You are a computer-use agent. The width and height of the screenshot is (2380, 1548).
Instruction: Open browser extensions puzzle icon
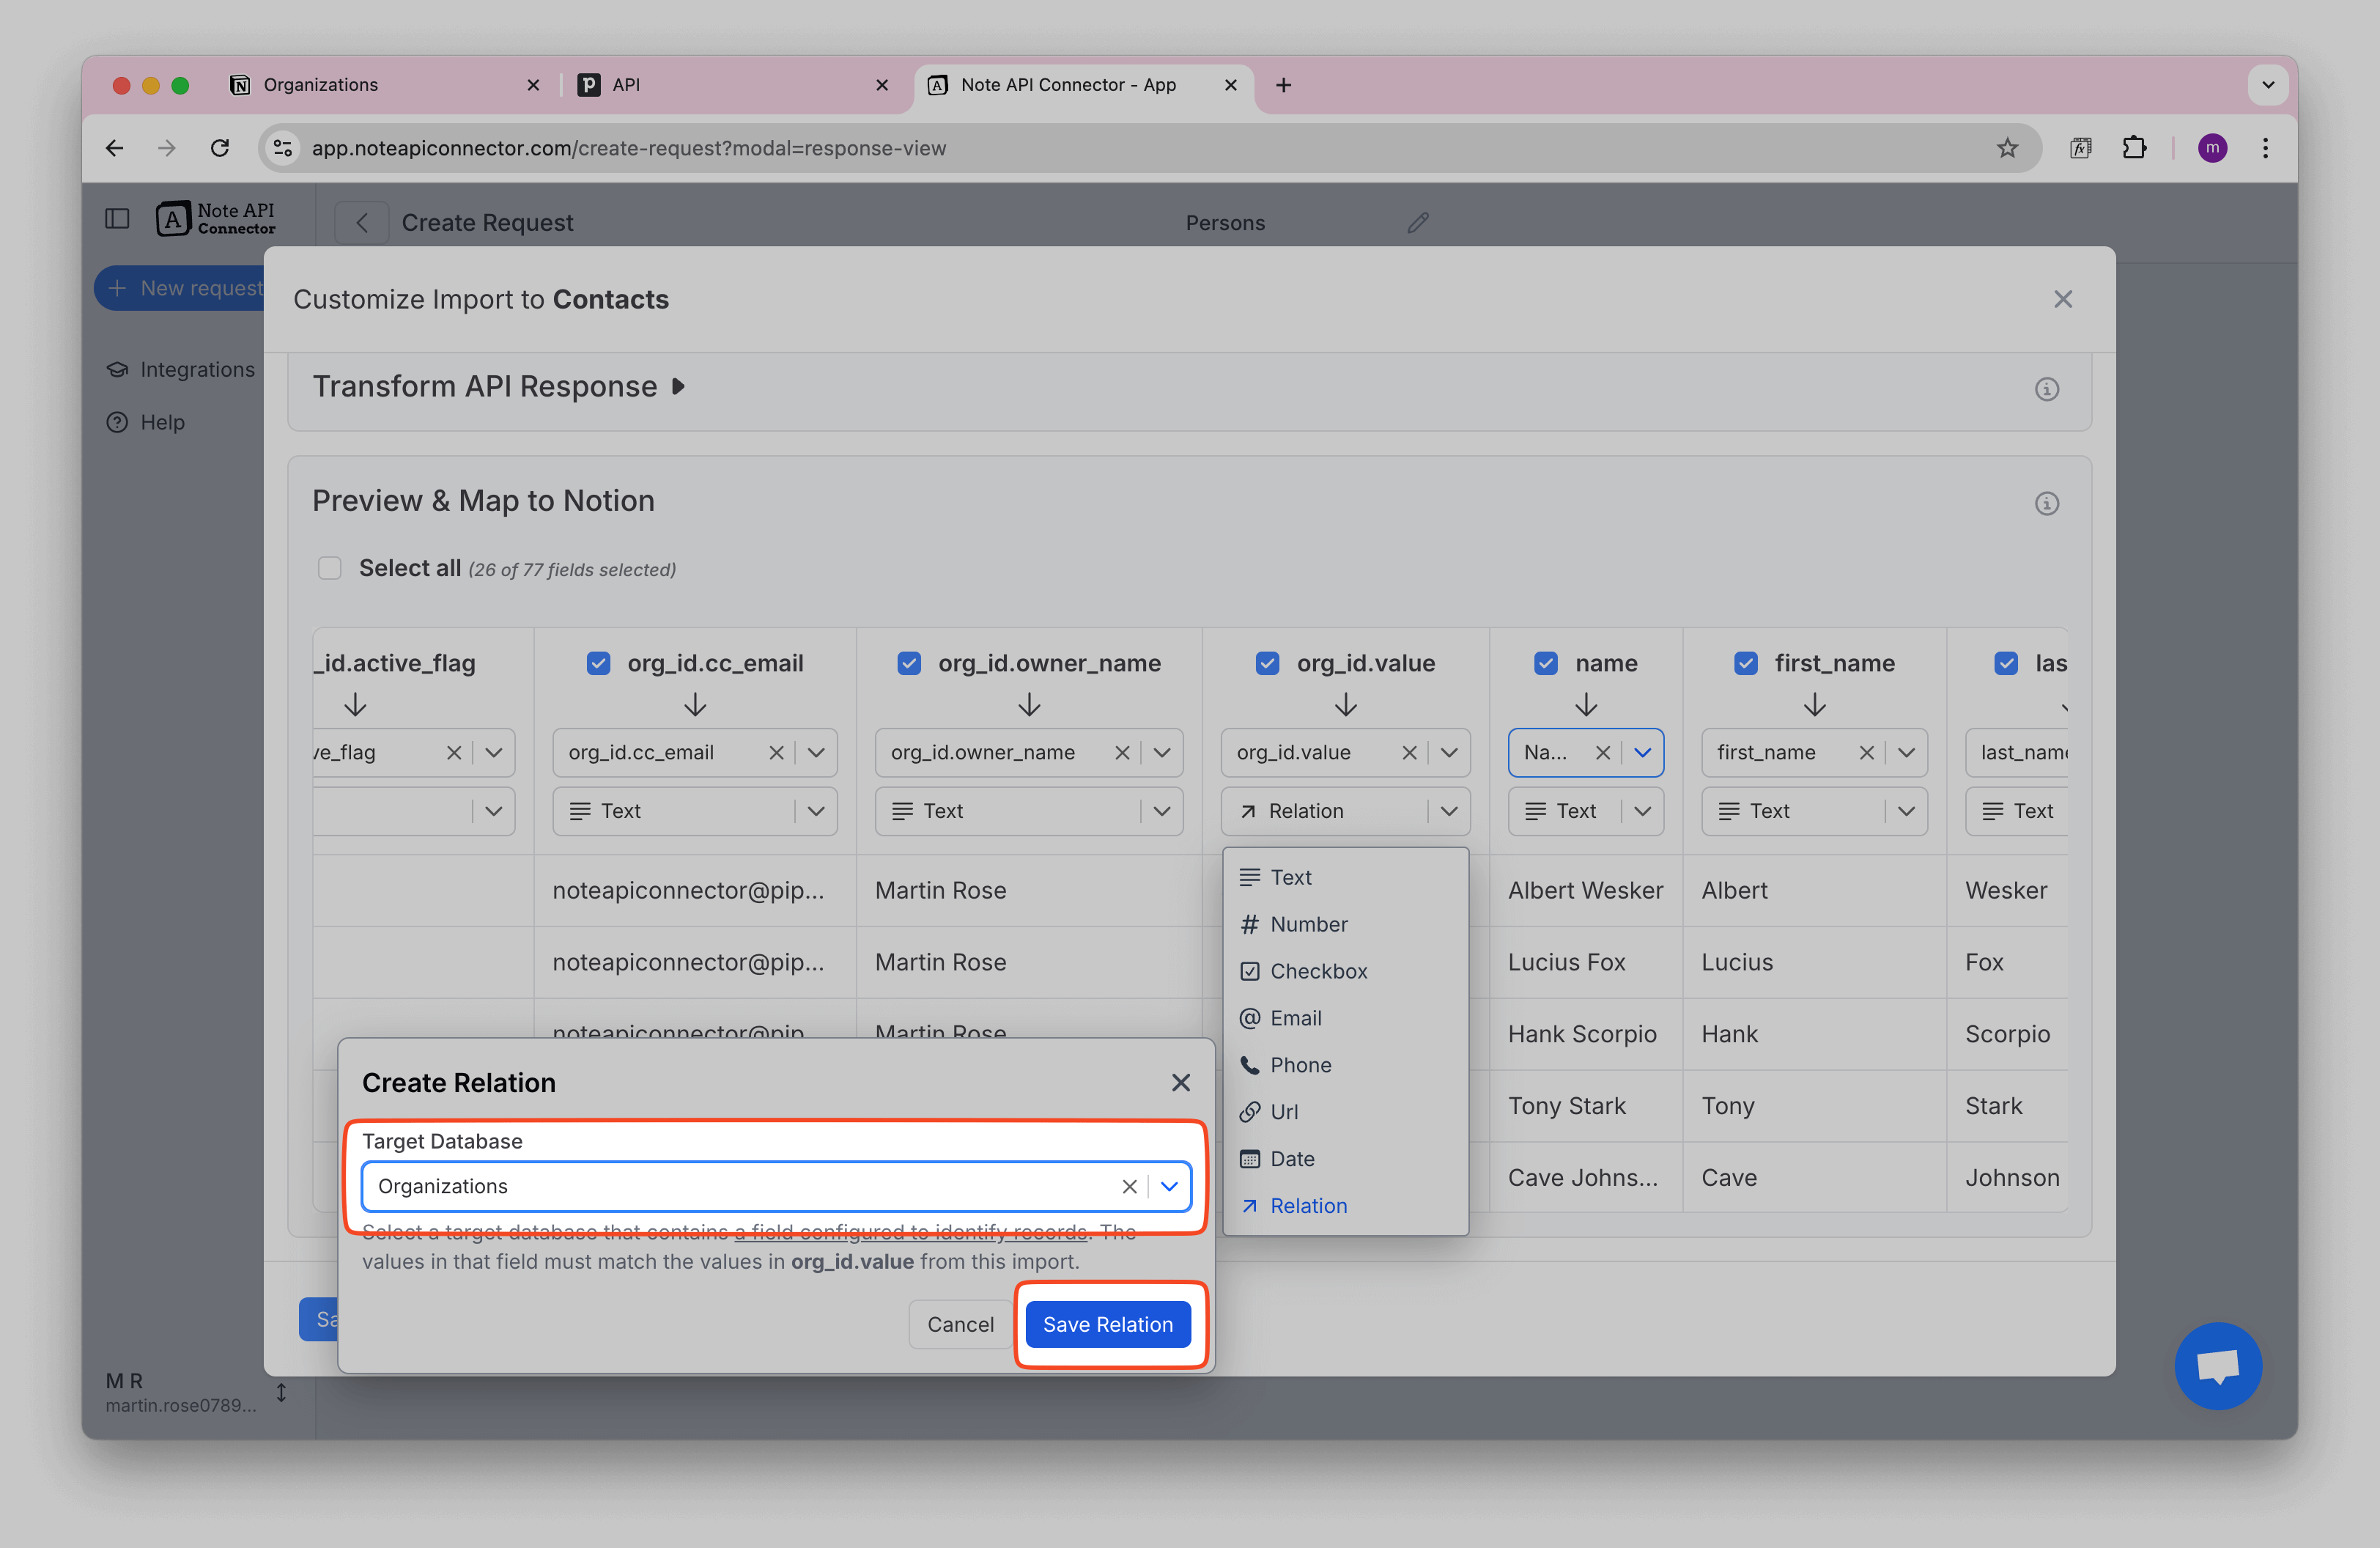[x=2134, y=148]
